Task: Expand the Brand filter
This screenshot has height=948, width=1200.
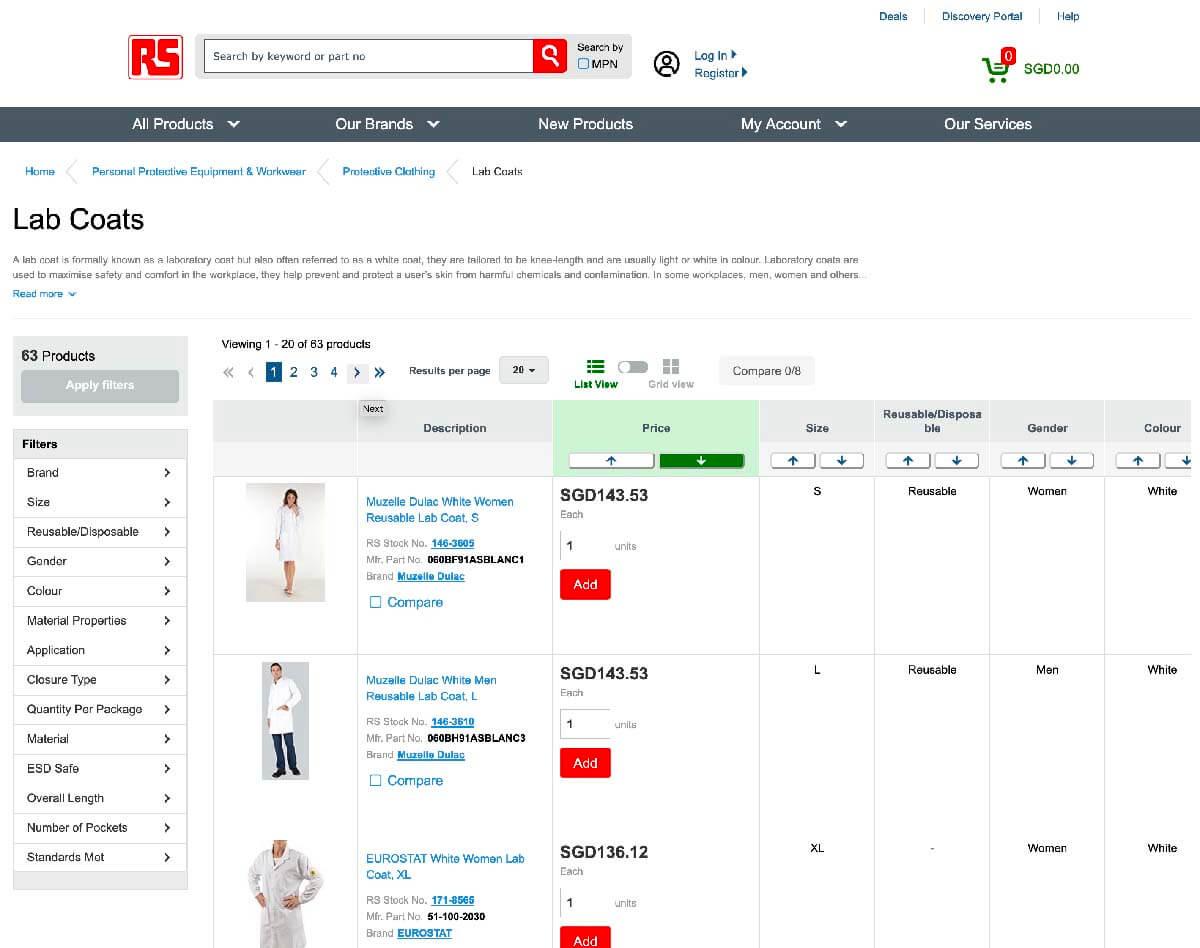Action: pos(99,473)
